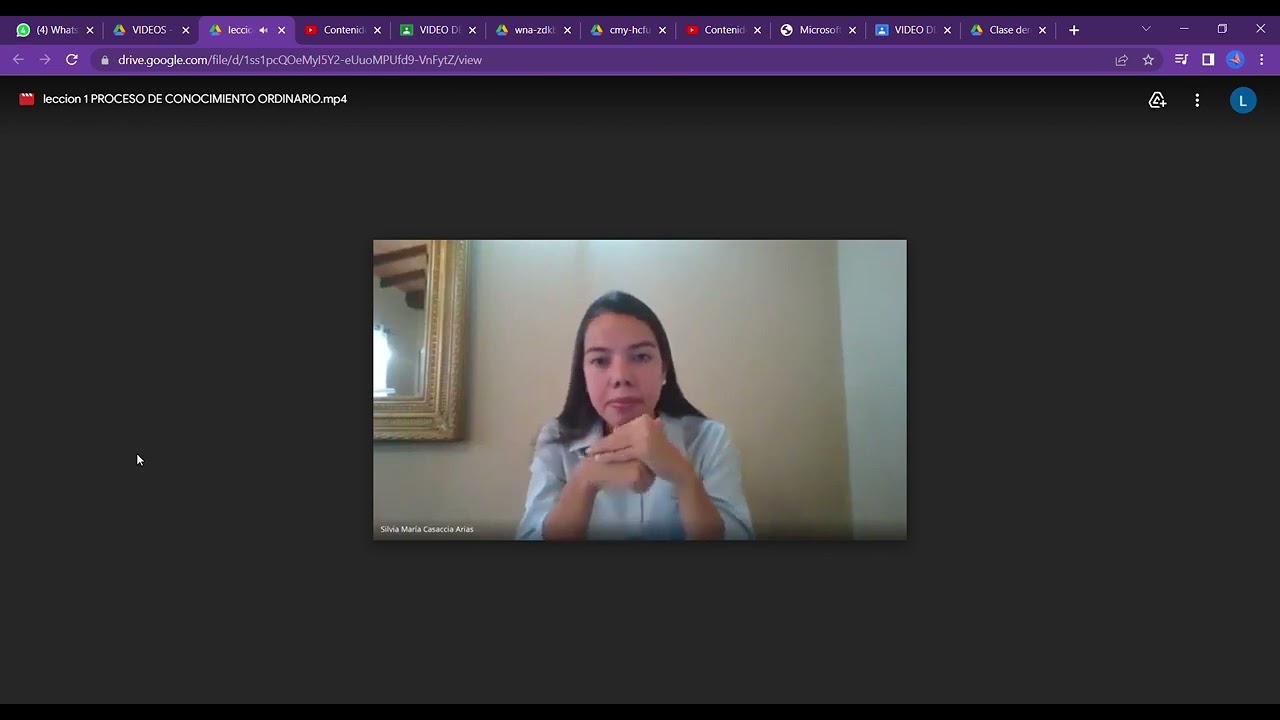Screen dimensions: 1280x720
Task: Open Chrome three-dot menu
Action: click(1262, 60)
